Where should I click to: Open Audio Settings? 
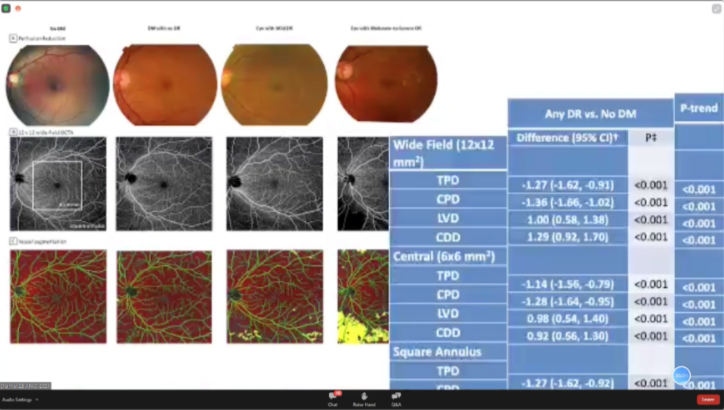[17, 399]
